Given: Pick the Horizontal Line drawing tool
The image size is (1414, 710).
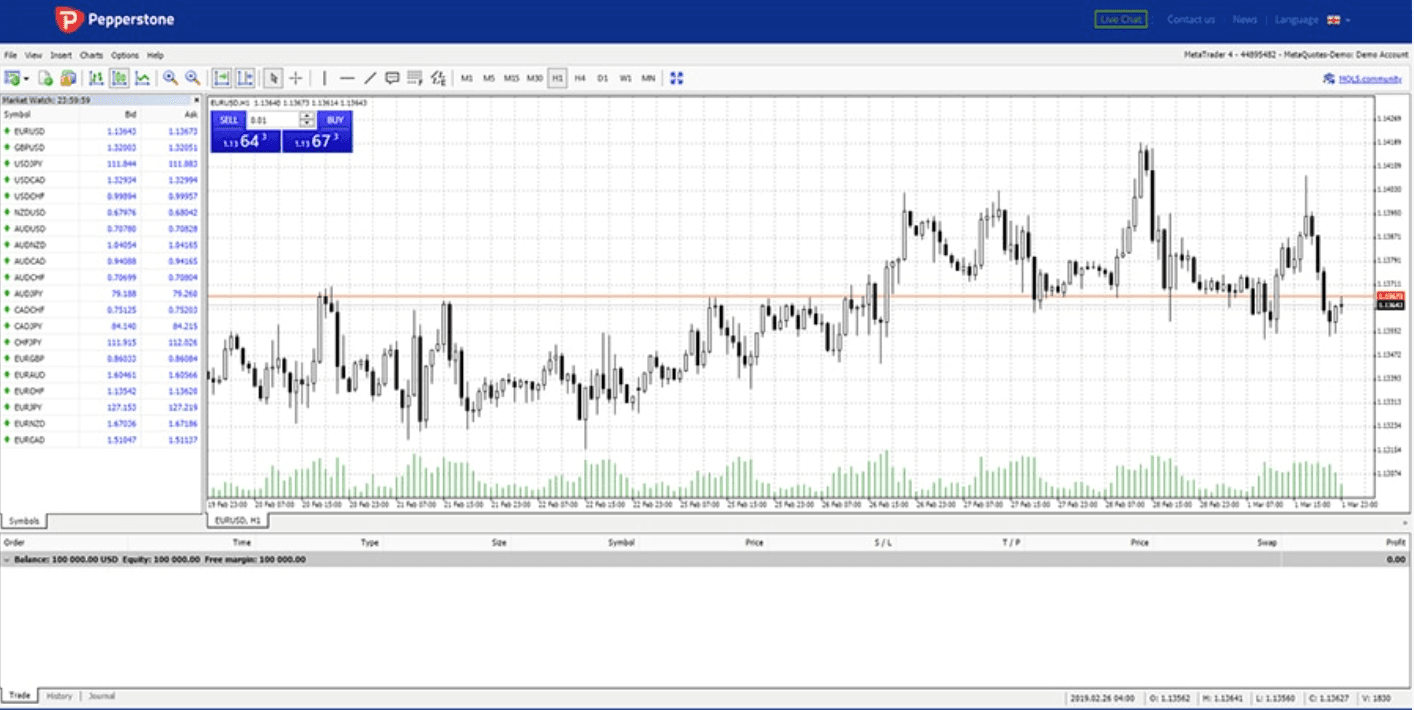Looking at the screenshot, I should [x=347, y=78].
